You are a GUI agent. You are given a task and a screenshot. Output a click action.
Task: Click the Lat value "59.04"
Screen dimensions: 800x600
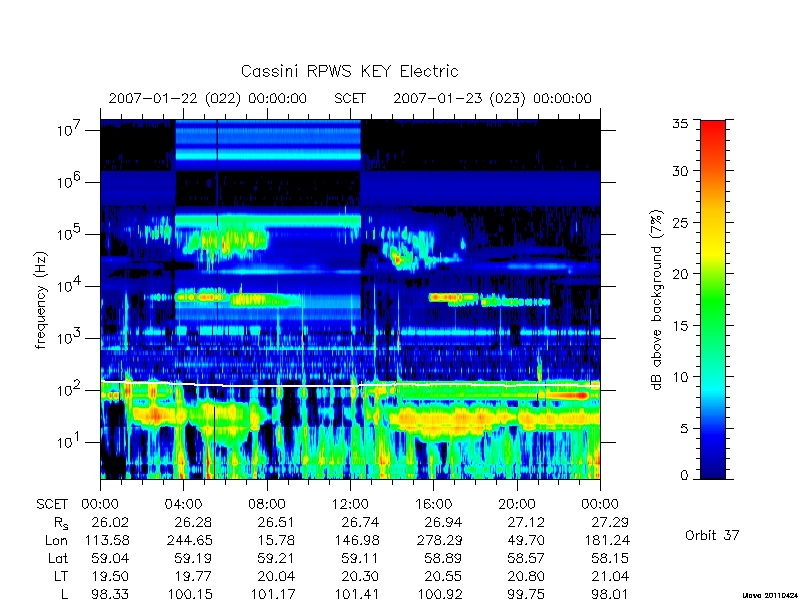pos(110,559)
